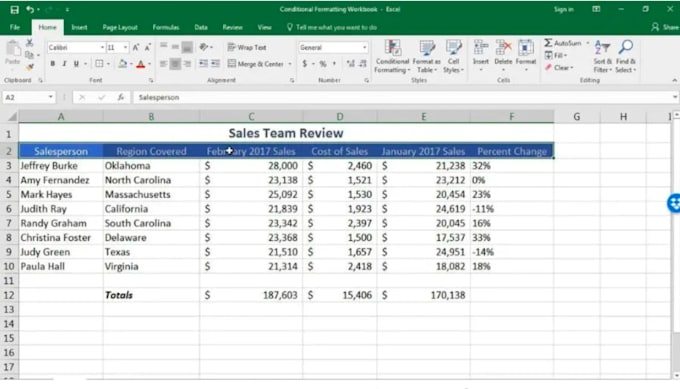Click the Increase Indent icon
Image resolution: width=680 pixels, height=389 pixels.
click(x=215, y=64)
